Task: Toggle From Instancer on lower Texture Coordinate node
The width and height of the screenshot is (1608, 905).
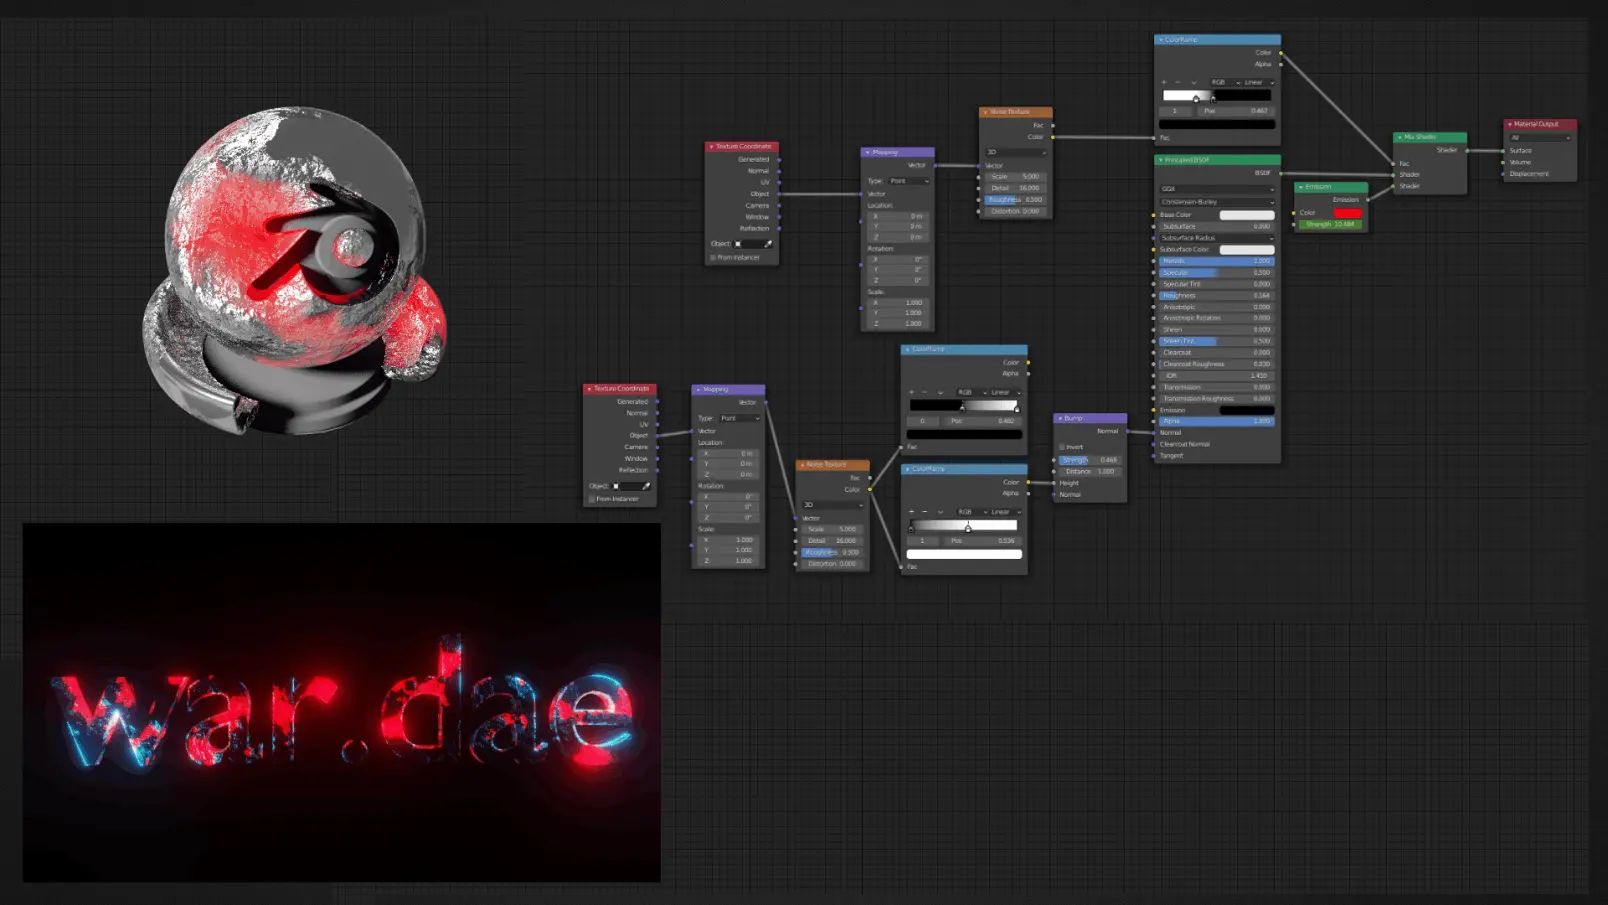Action: click(x=592, y=499)
